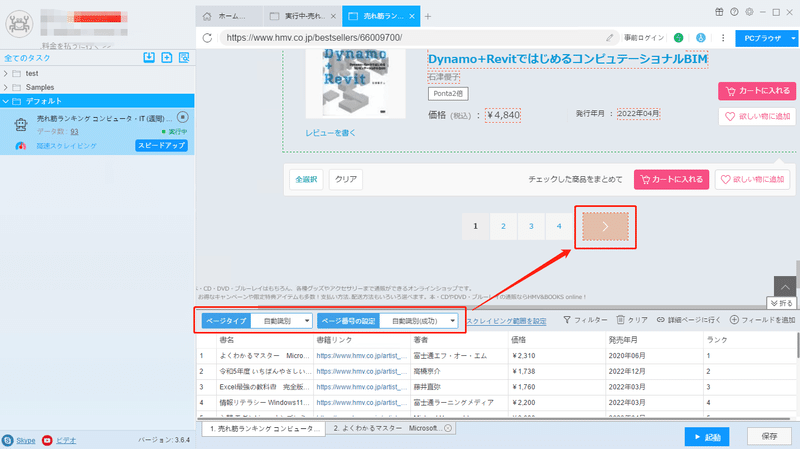Click the 事前ログイン button
800x449 pixels.
(x=644, y=38)
